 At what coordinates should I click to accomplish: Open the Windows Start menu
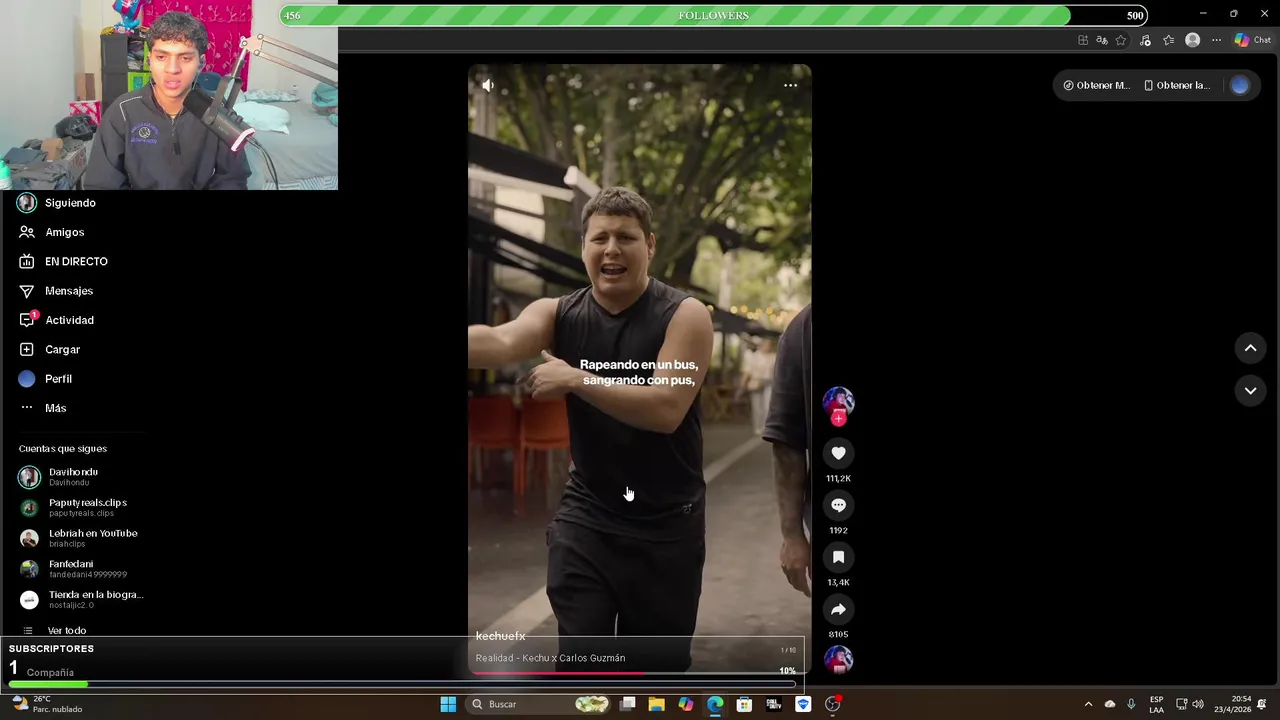pyautogui.click(x=448, y=704)
